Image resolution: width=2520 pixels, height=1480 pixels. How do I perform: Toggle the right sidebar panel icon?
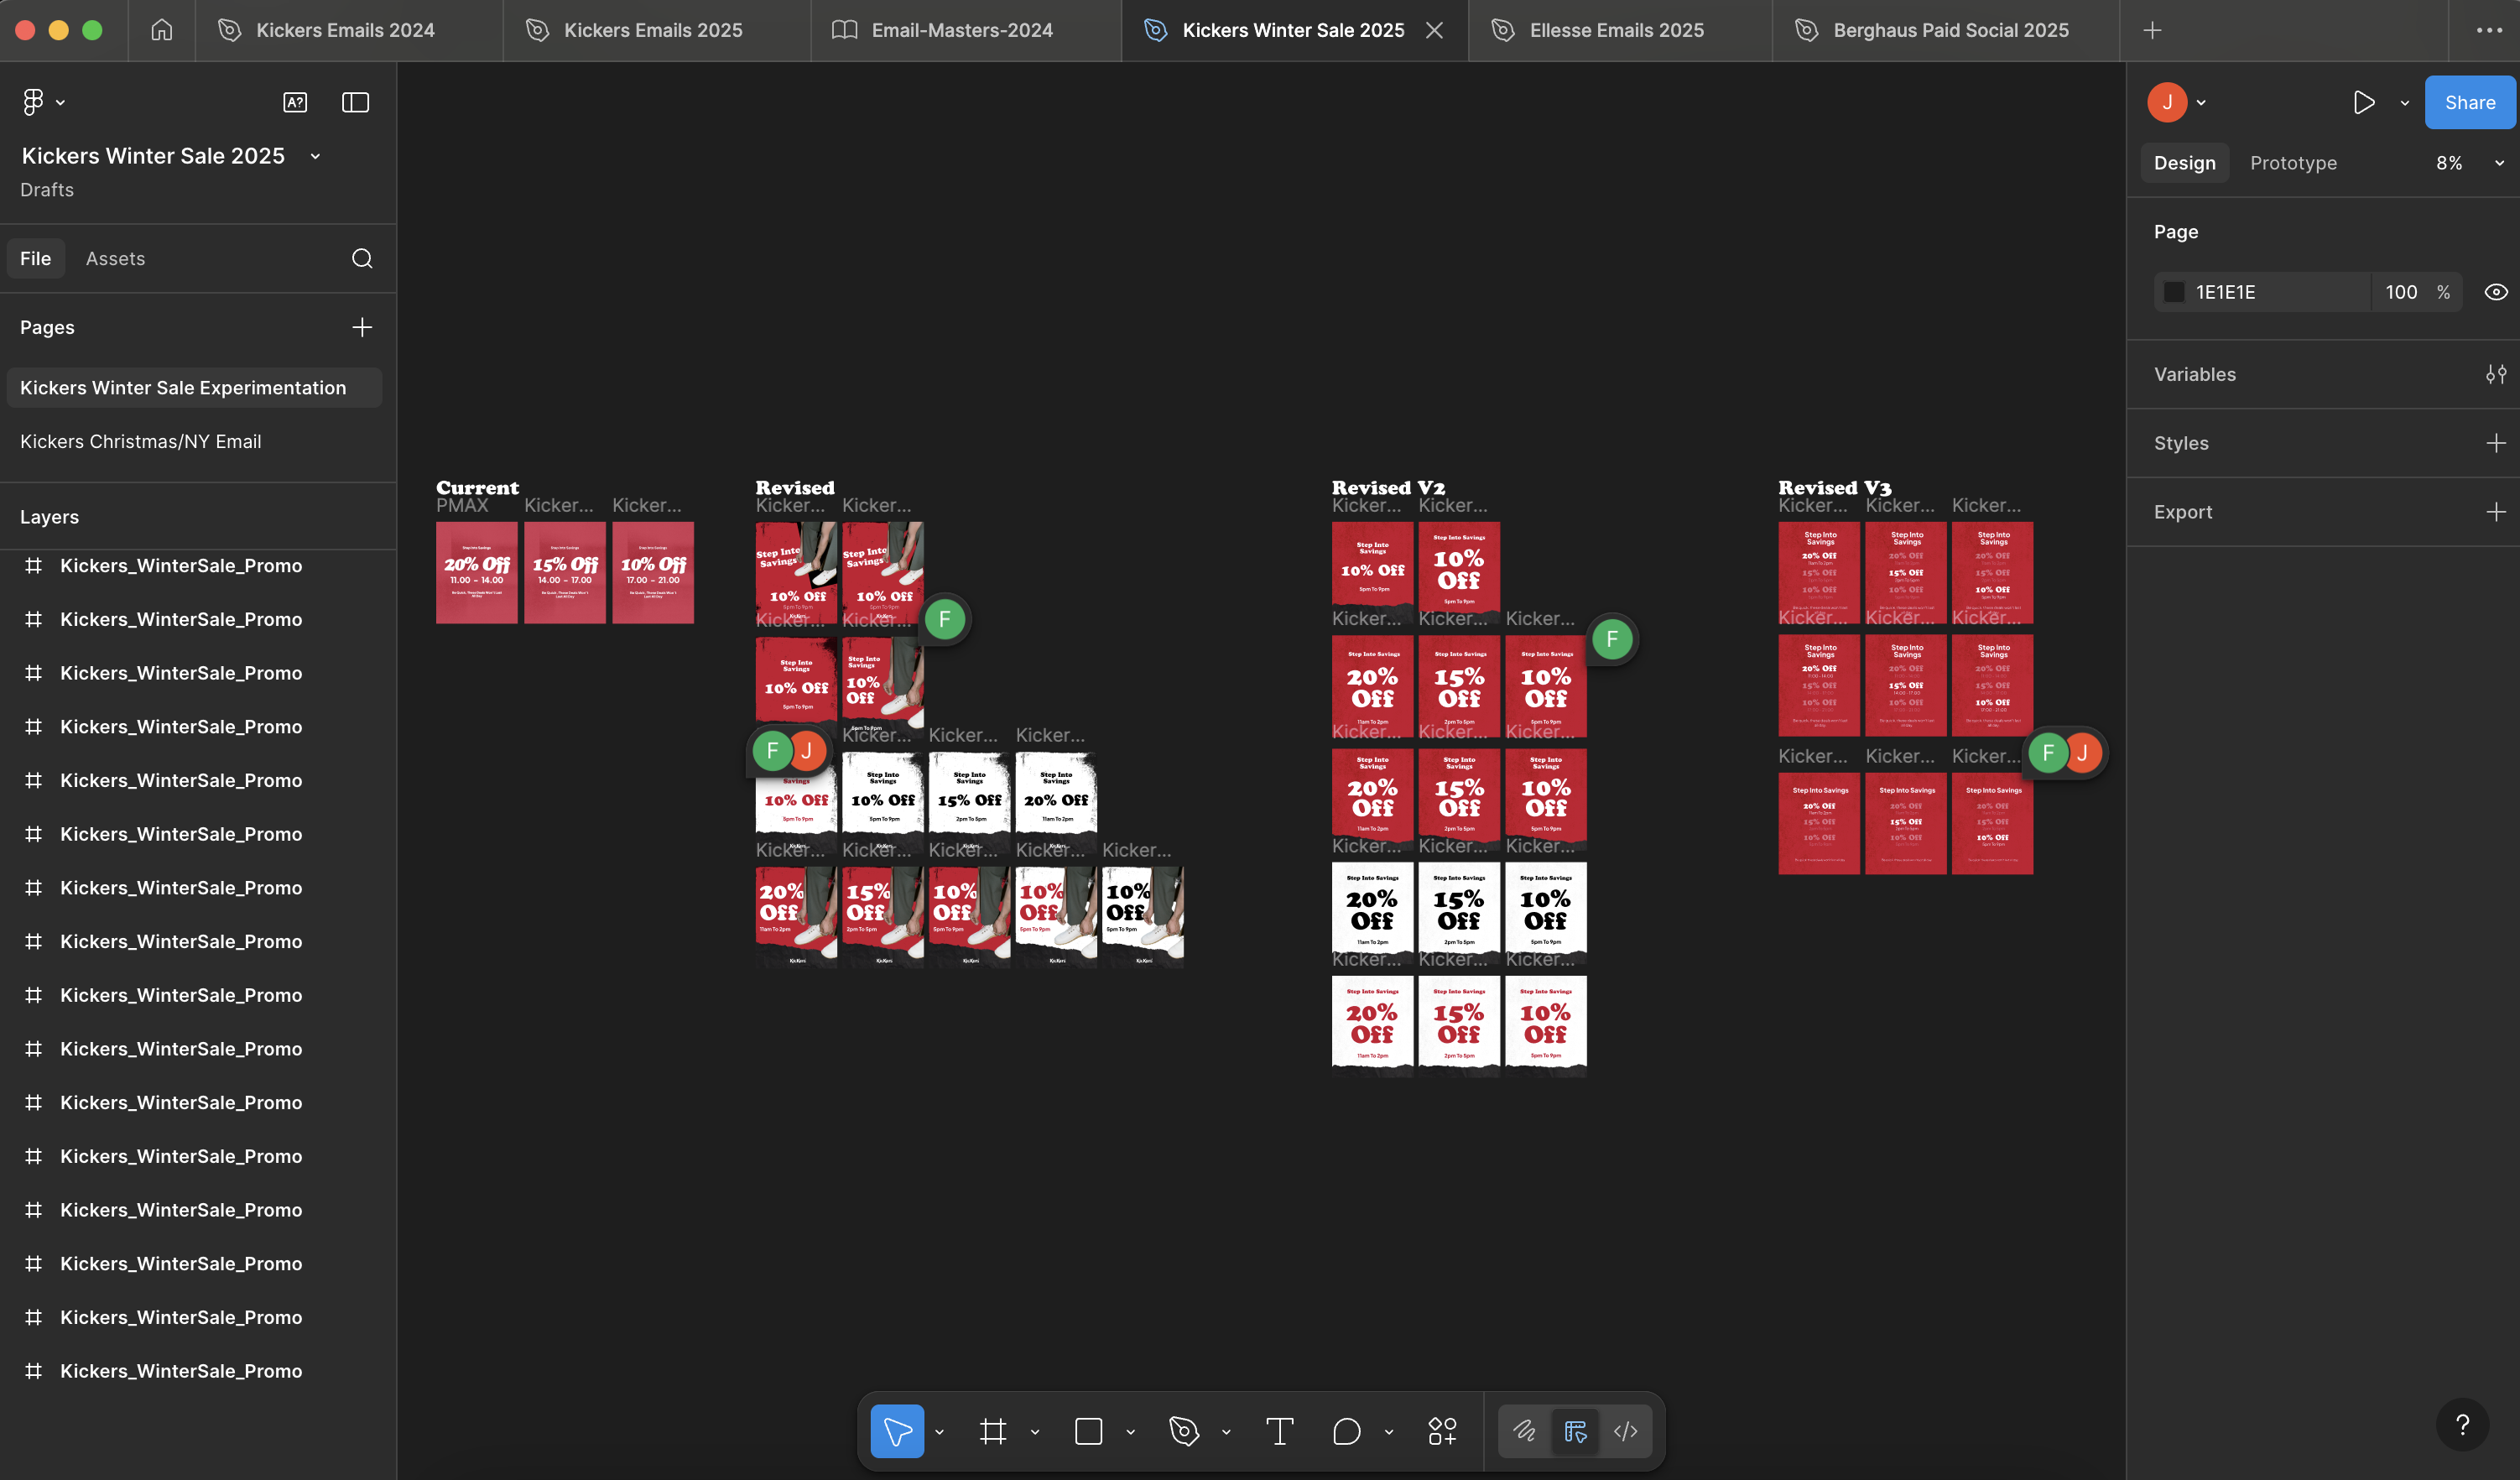click(355, 102)
